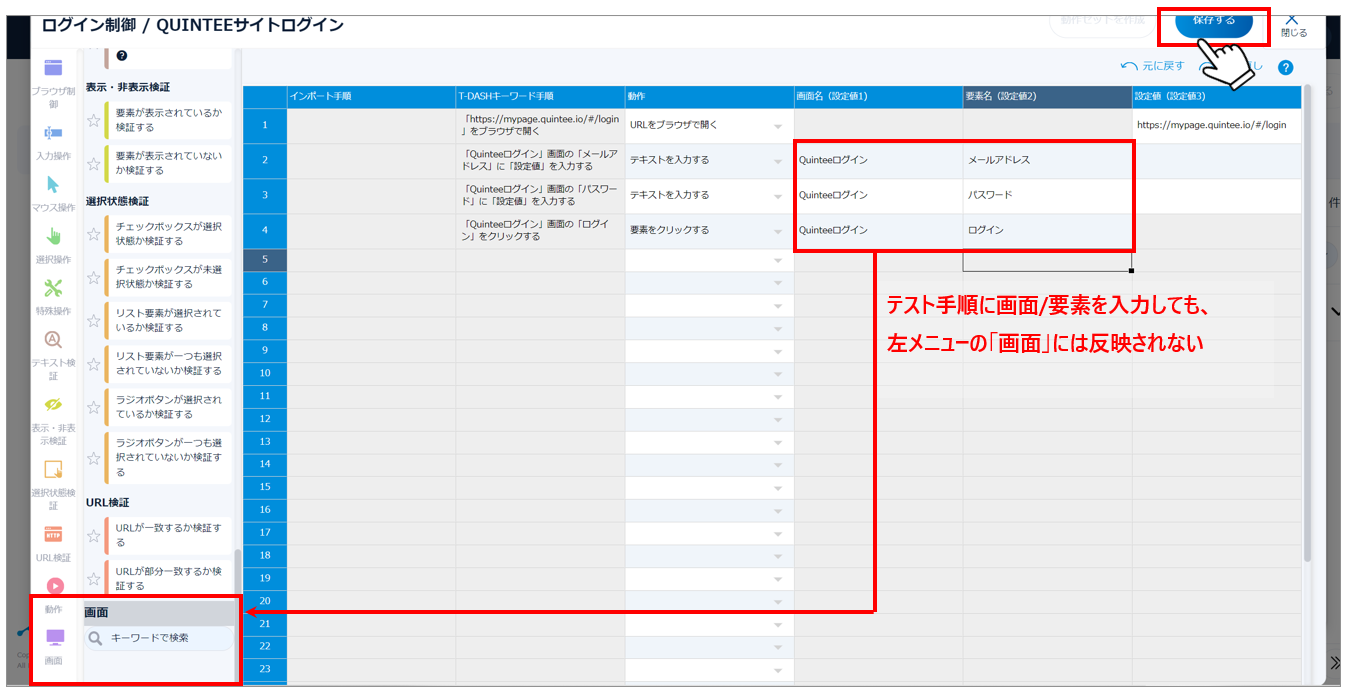This screenshot has width=1345, height=690.
Task: Click the 画面 monitor icon in sidebar
Action: click(54, 637)
